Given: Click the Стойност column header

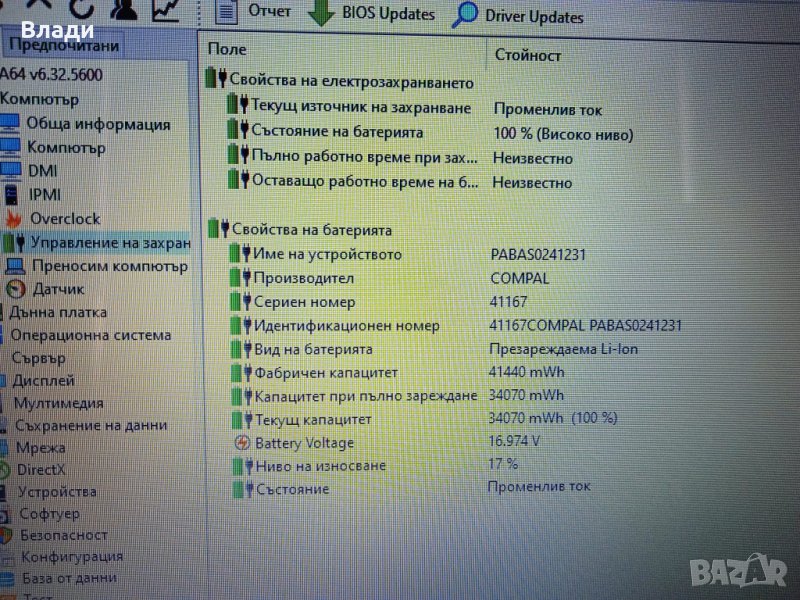Looking at the screenshot, I should click(x=527, y=56).
